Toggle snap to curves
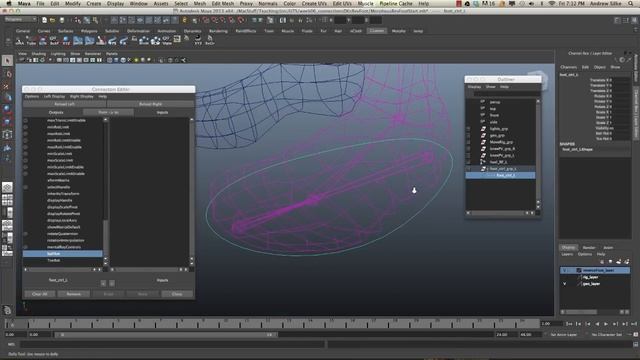 (214, 20)
